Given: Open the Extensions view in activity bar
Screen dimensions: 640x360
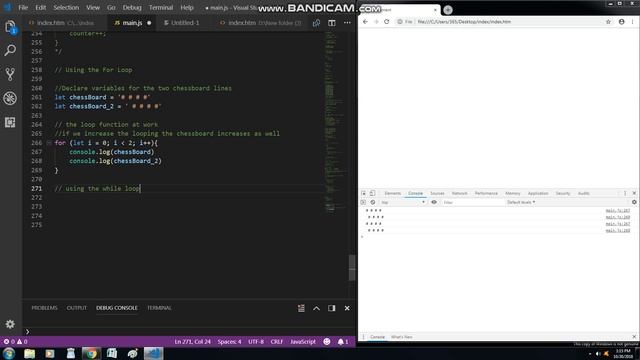Looking at the screenshot, I should click(x=10, y=122).
